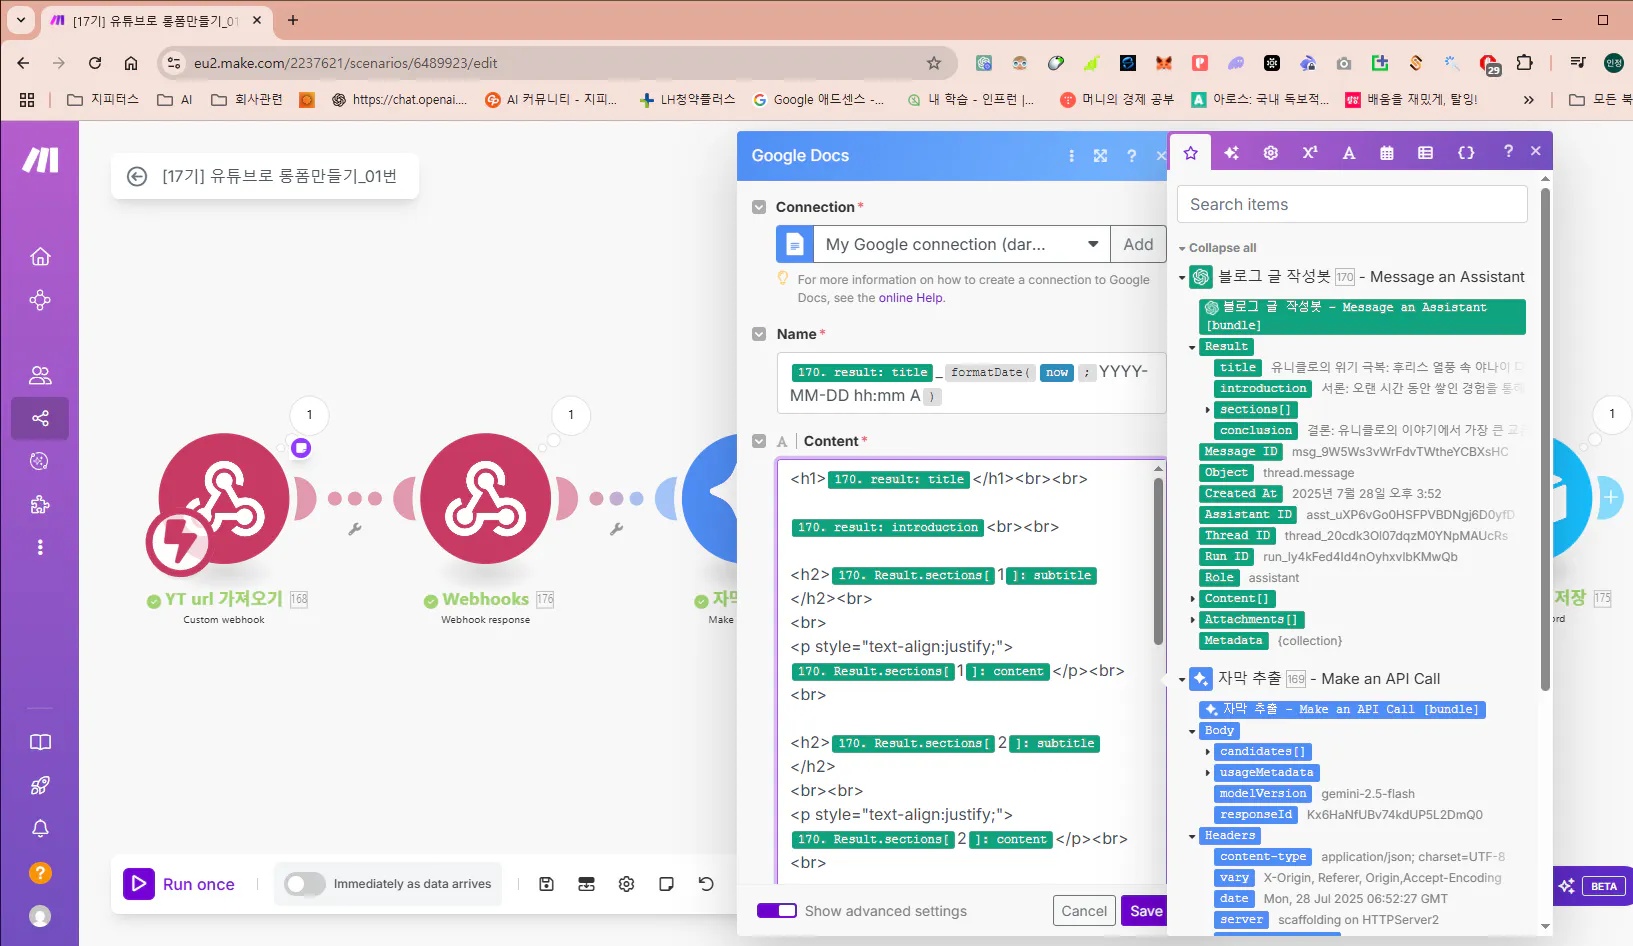Click the wrench icon after Webhooks module

[x=617, y=529]
